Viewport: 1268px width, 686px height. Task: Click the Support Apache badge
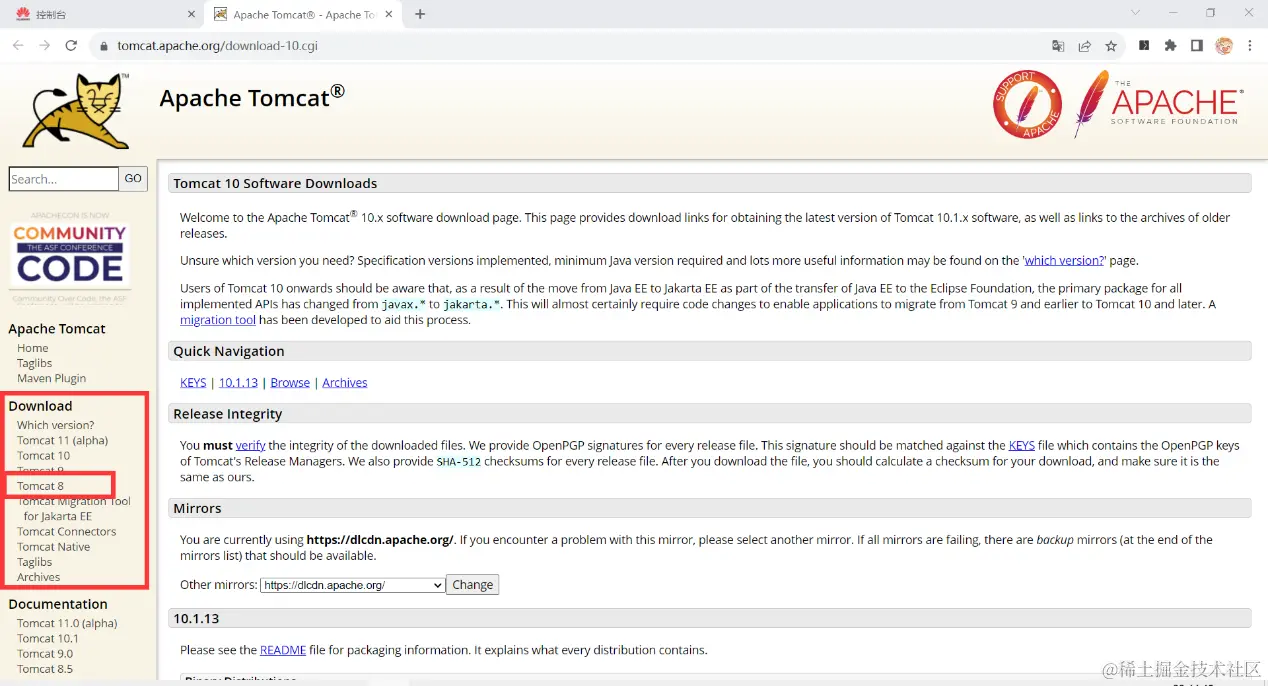[1027, 104]
